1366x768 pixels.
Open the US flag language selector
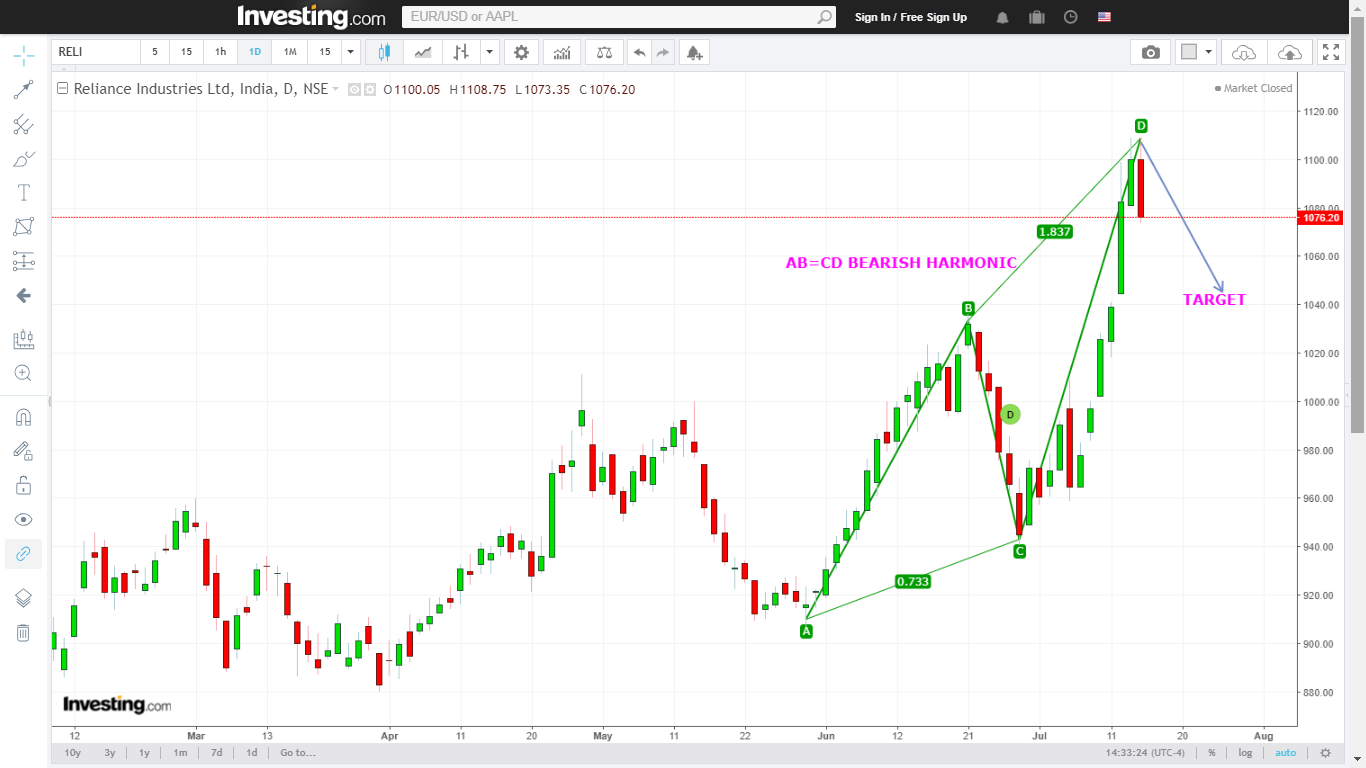coord(1104,17)
